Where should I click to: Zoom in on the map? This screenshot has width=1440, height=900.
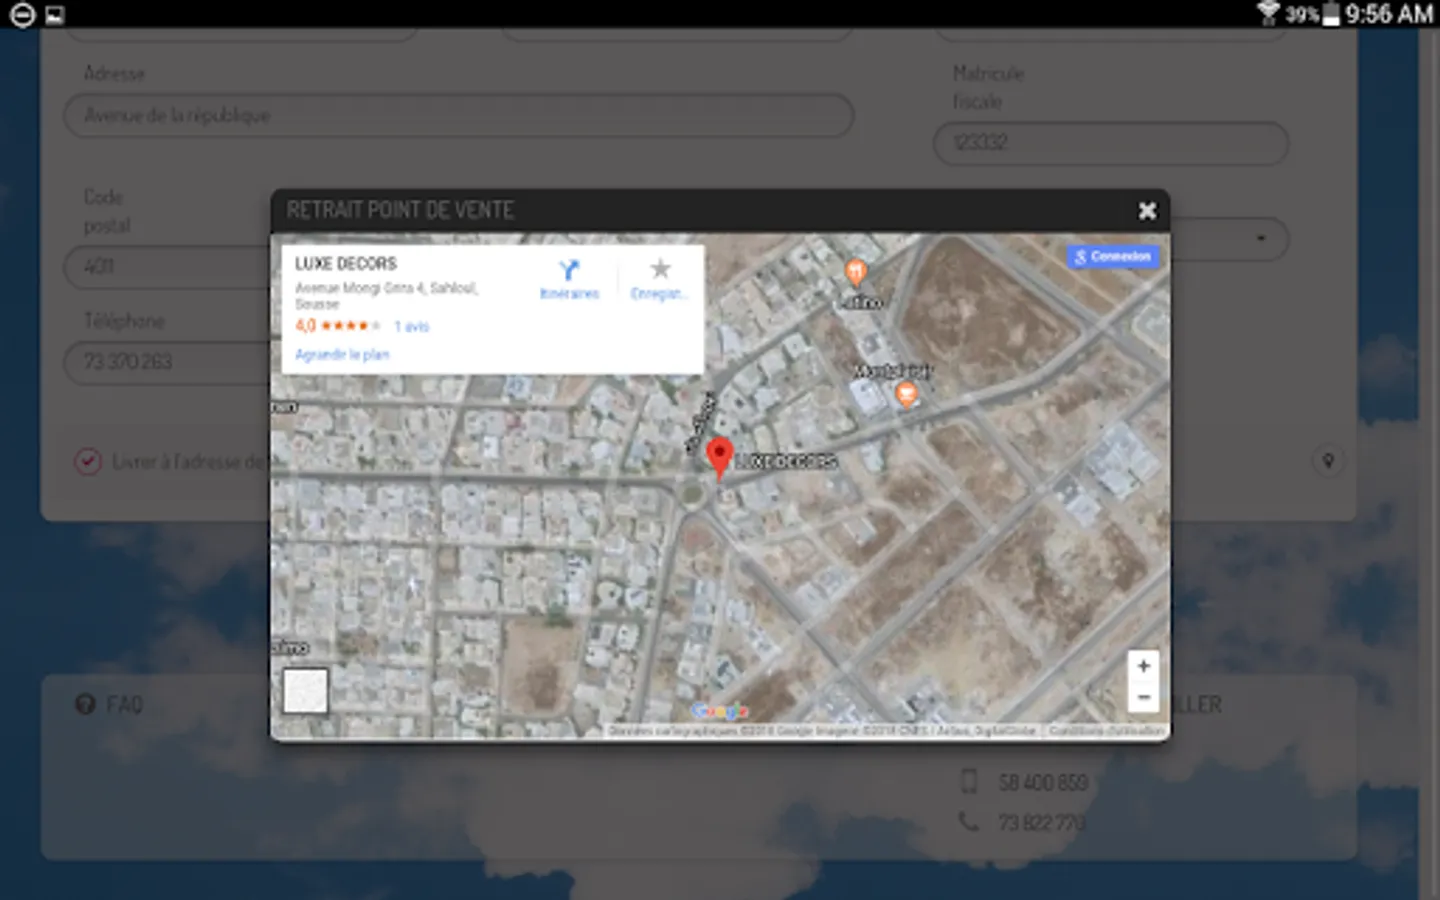click(x=1143, y=666)
